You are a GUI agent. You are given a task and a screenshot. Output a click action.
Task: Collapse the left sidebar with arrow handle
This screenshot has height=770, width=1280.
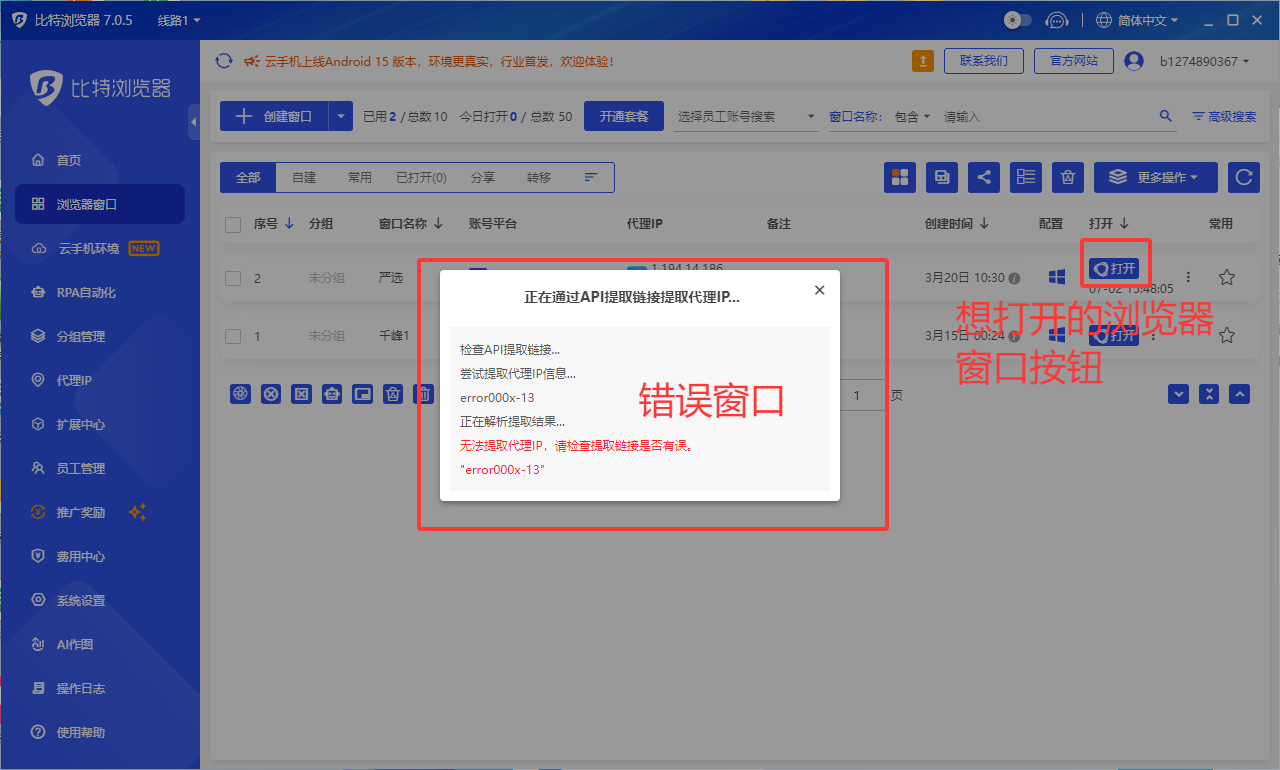[x=193, y=122]
